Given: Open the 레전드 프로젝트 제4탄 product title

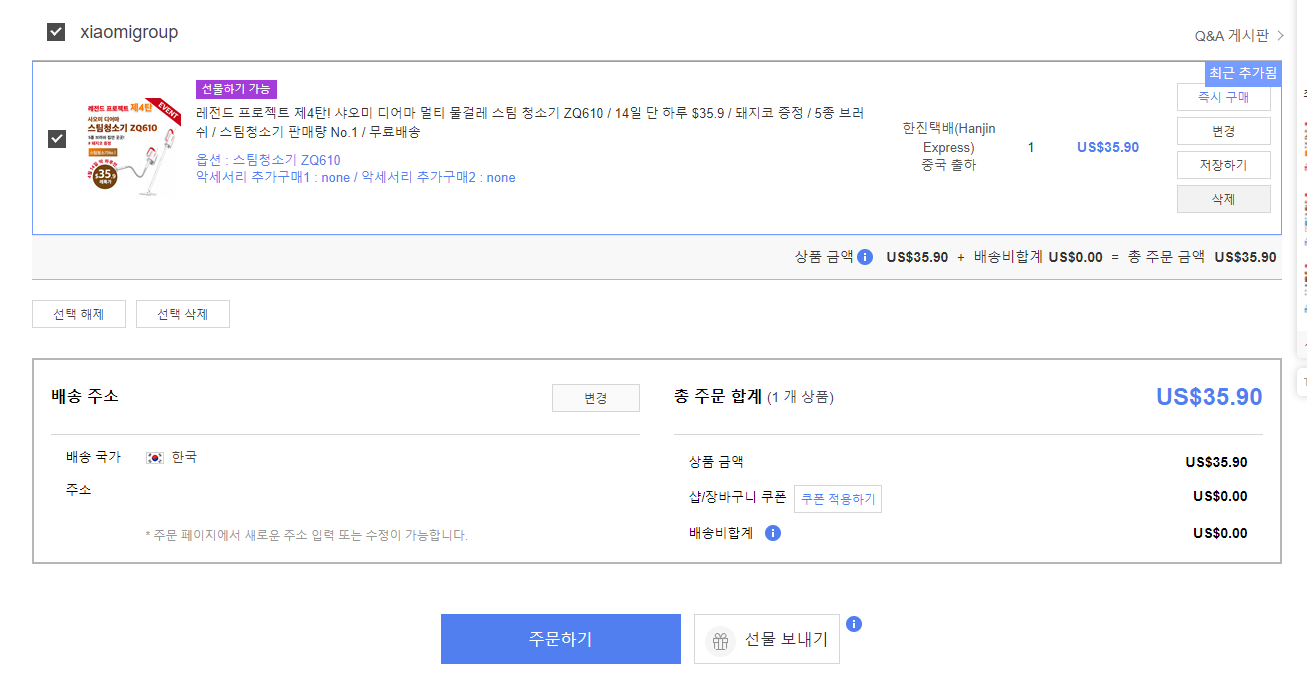Looking at the screenshot, I should pyautogui.click(x=530, y=122).
